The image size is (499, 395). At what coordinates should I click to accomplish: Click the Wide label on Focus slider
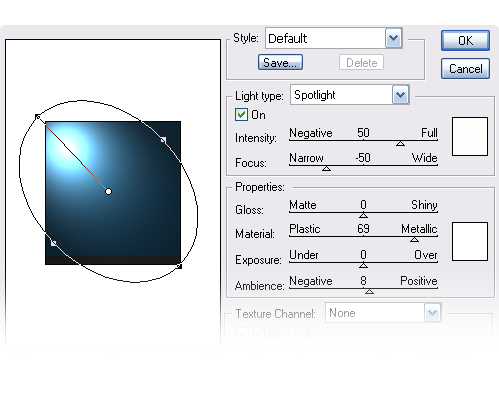point(424,158)
